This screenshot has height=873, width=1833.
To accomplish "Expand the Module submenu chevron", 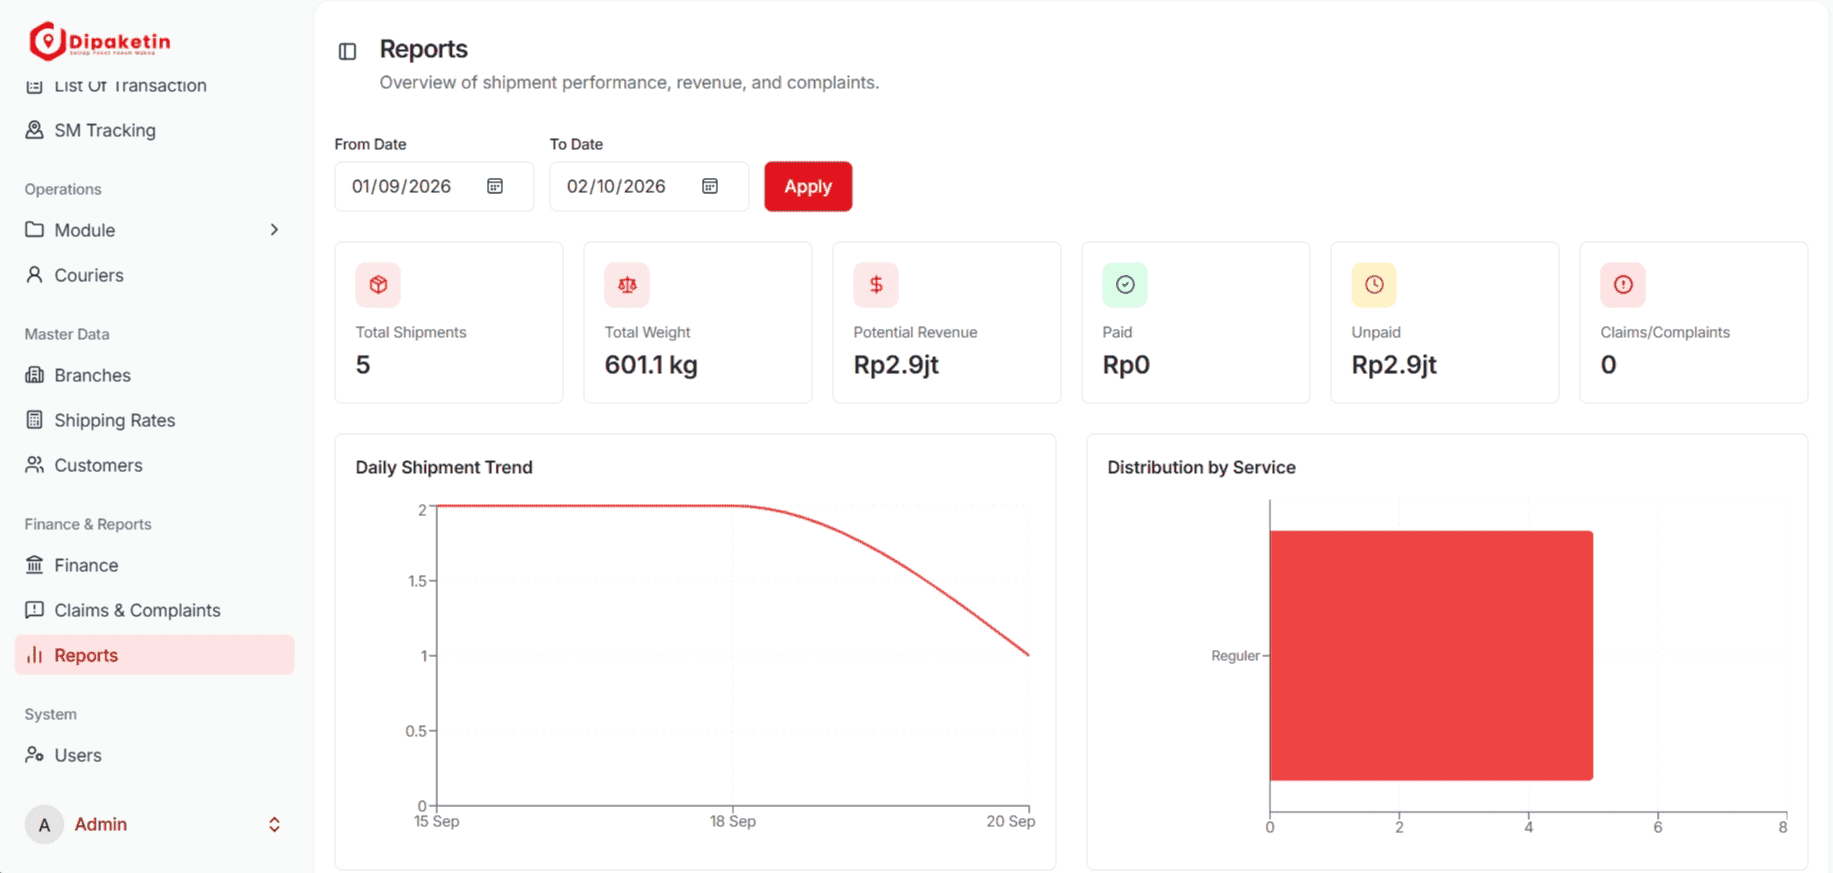I will [274, 230].
